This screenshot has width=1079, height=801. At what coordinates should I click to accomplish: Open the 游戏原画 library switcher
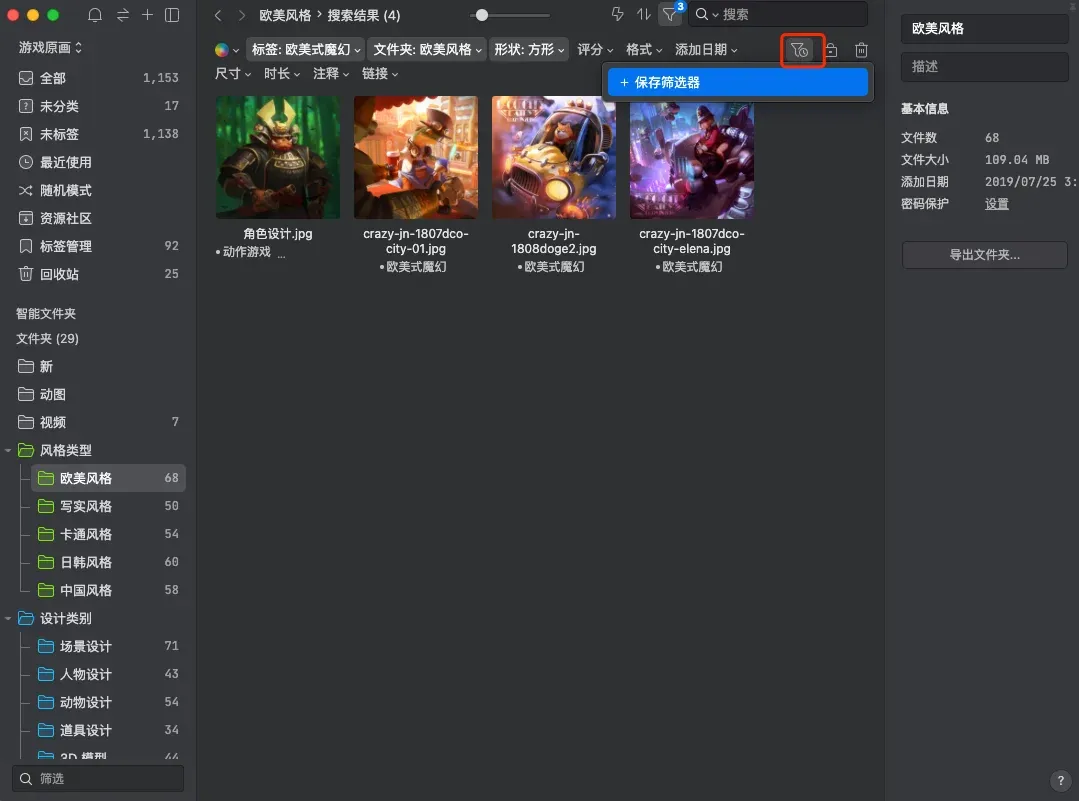[x=50, y=47]
